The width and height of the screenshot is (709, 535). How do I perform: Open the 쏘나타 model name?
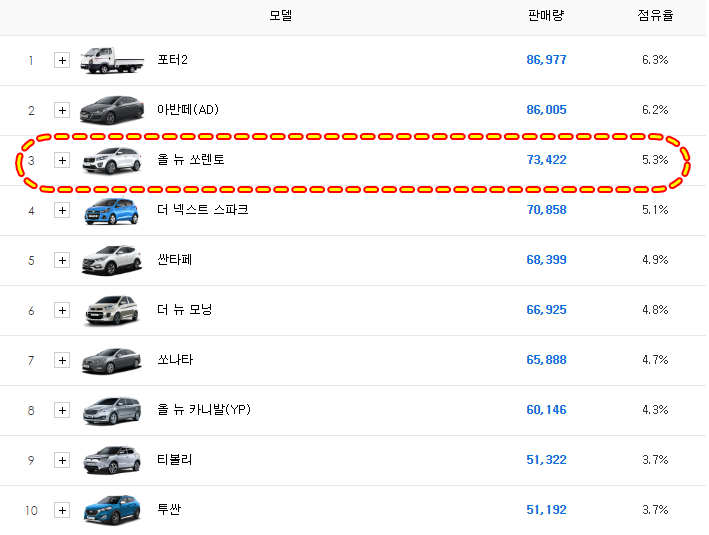[175, 360]
